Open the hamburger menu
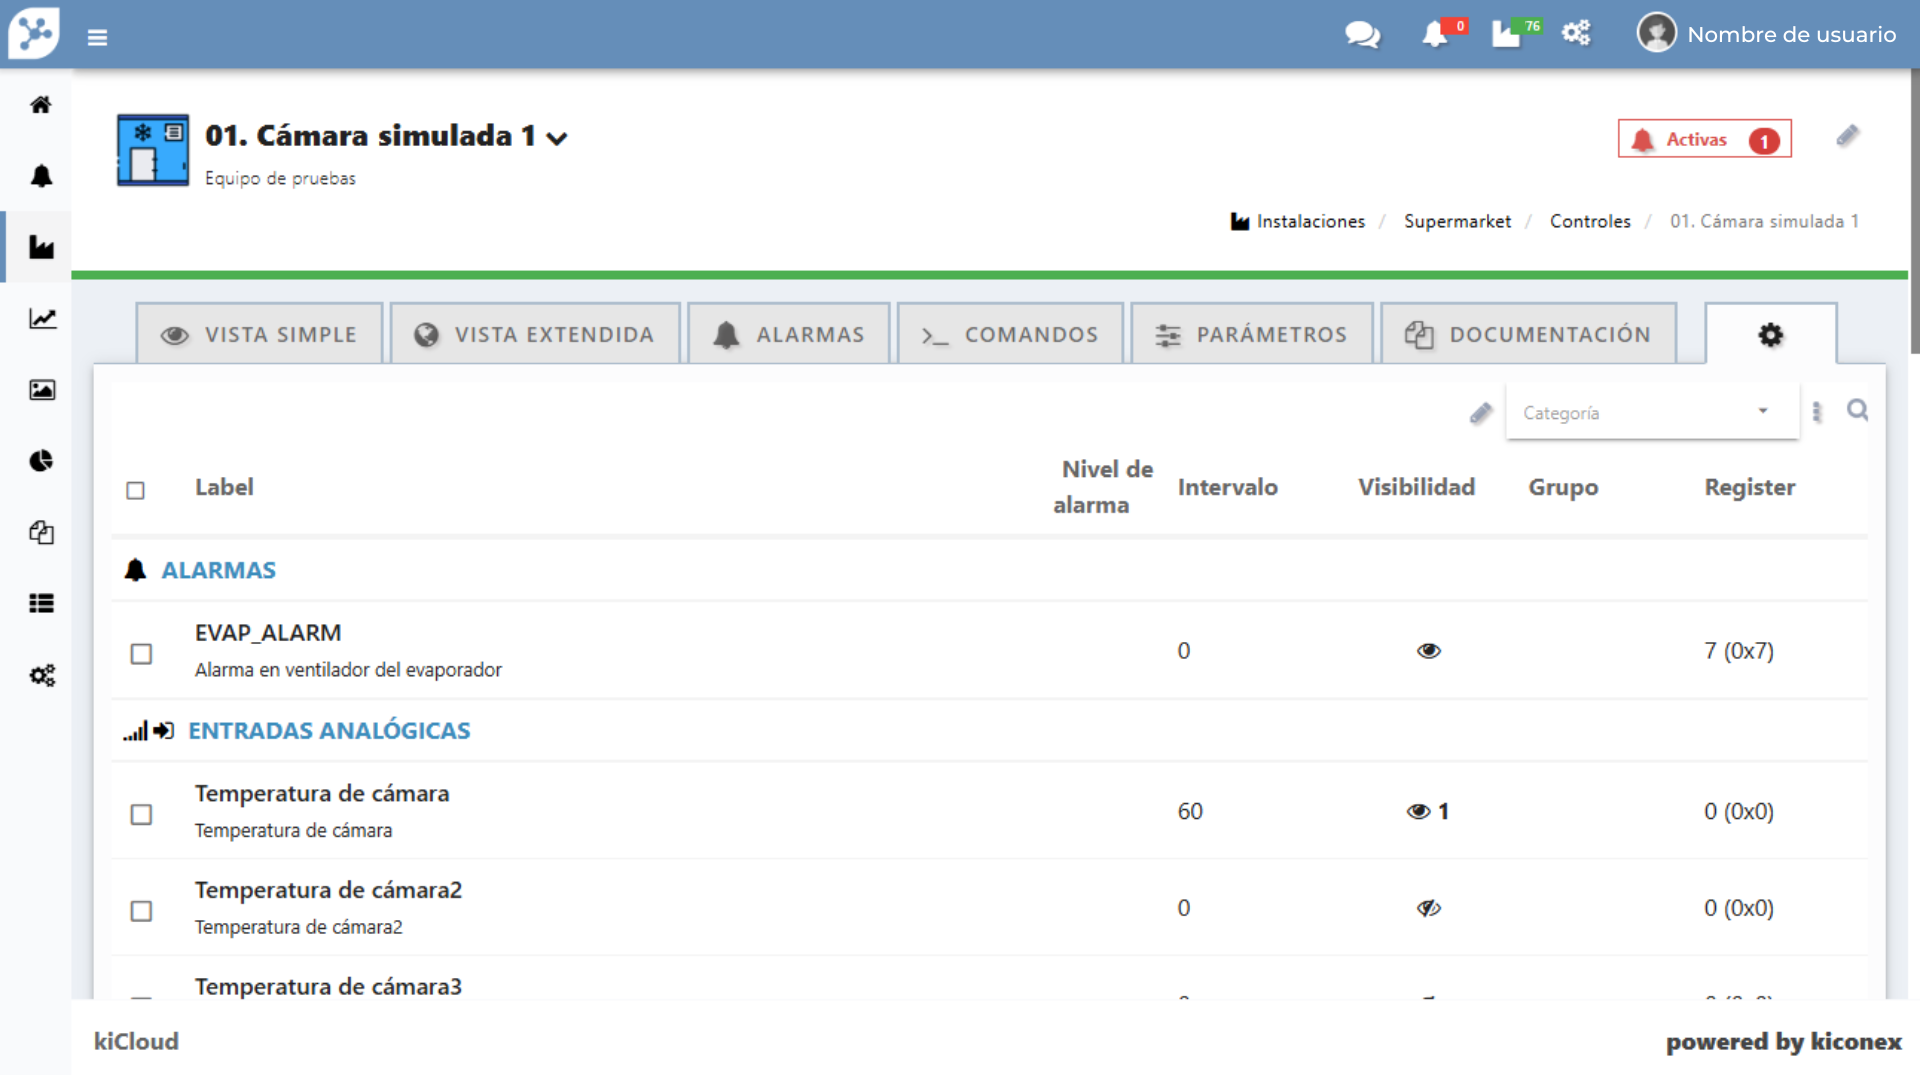 click(x=97, y=37)
